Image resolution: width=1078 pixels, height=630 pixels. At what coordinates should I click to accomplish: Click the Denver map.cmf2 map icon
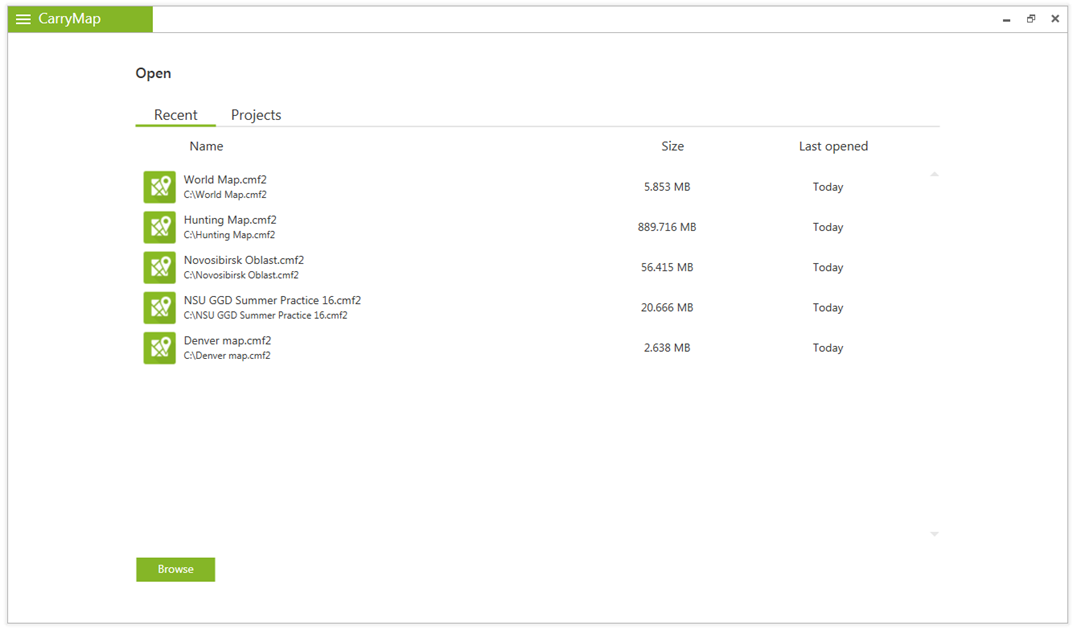point(160,348)
